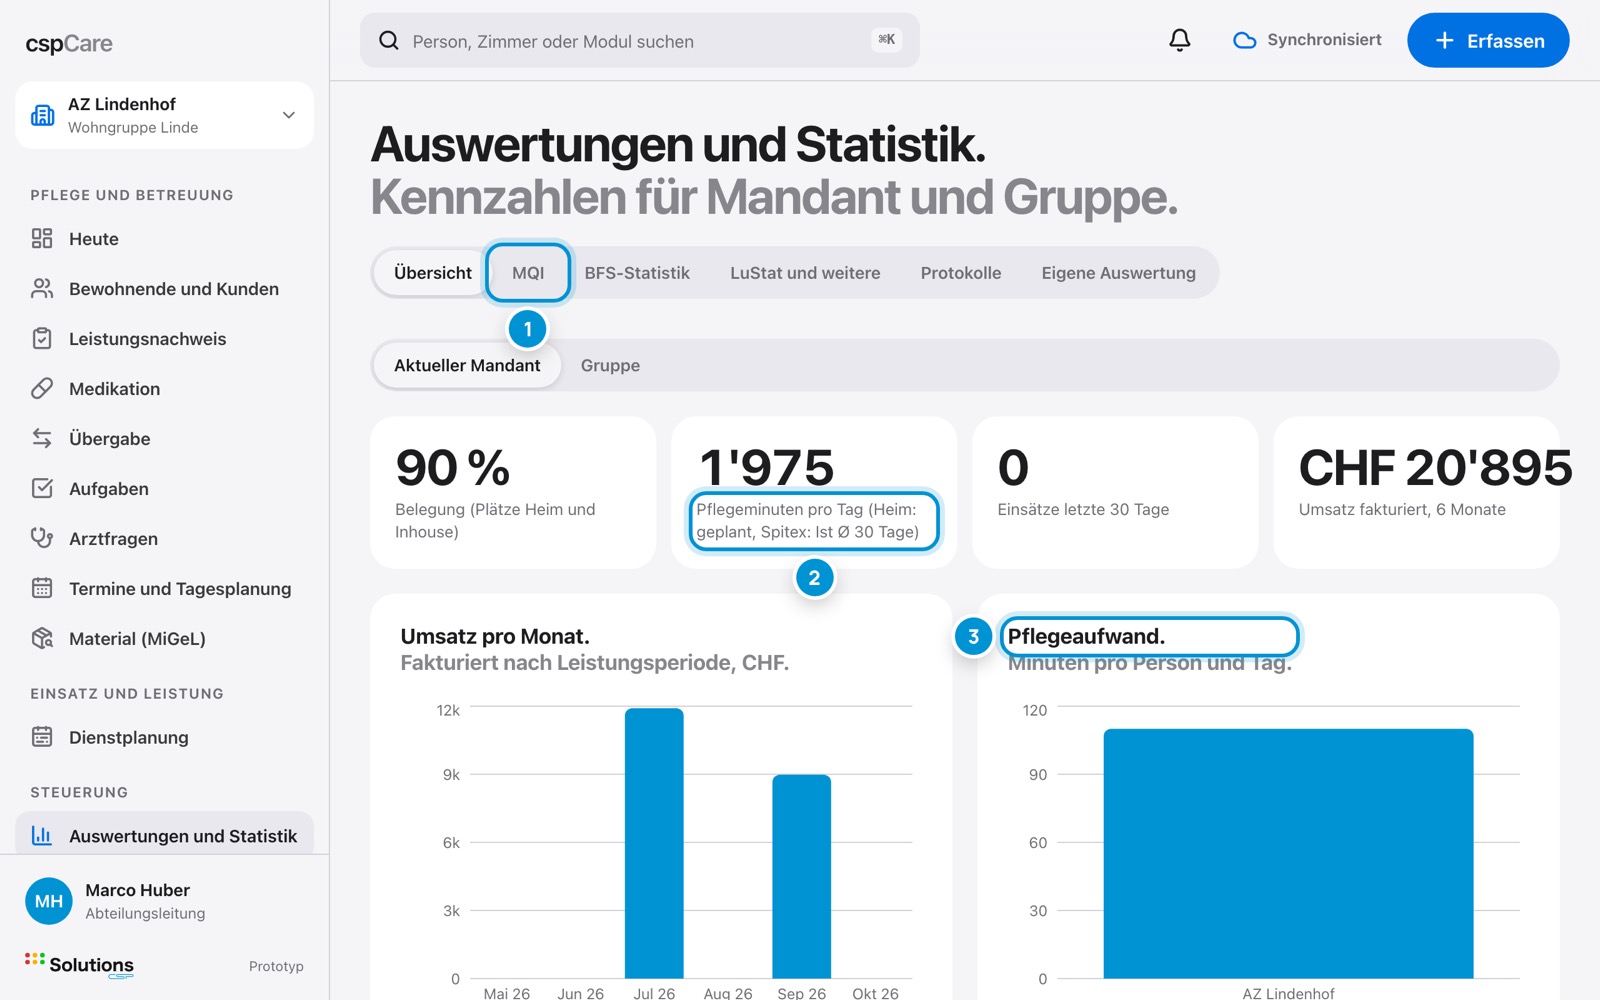Click the Prototyp label
Screen dimensions: 1600x1000
point(276,966)
